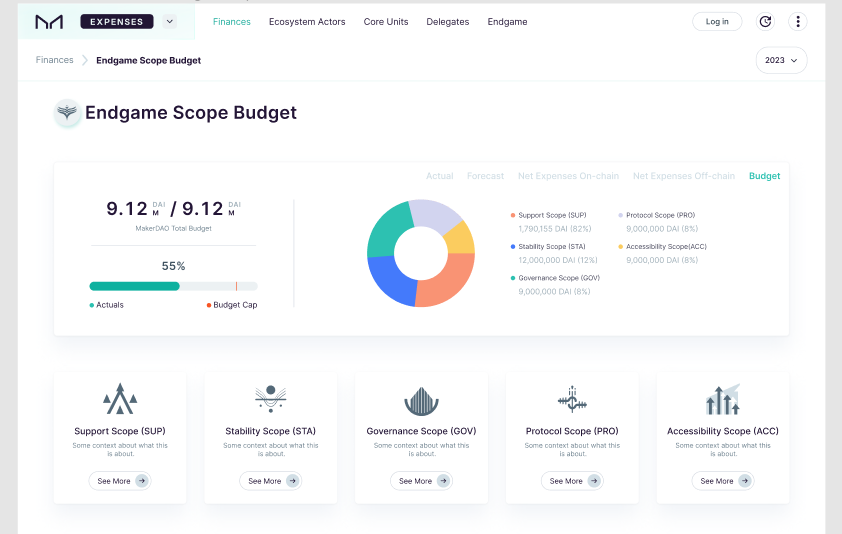The width and height of the screenshot is (842, 534).
Task: Click the Endgame Scope Budget header emblem
Action: click(x=67, y=113)
